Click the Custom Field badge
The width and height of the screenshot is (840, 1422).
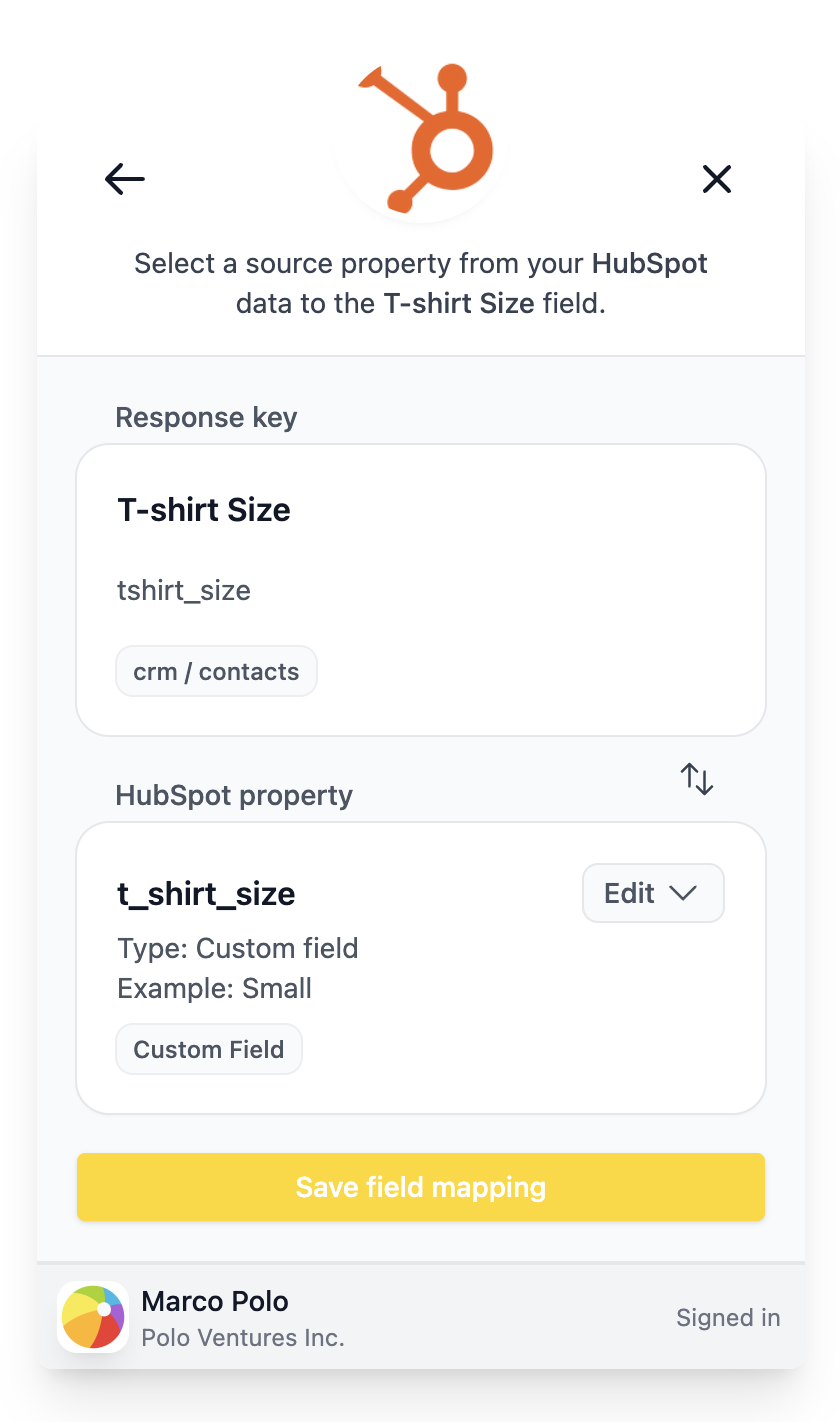[209, 1049]
